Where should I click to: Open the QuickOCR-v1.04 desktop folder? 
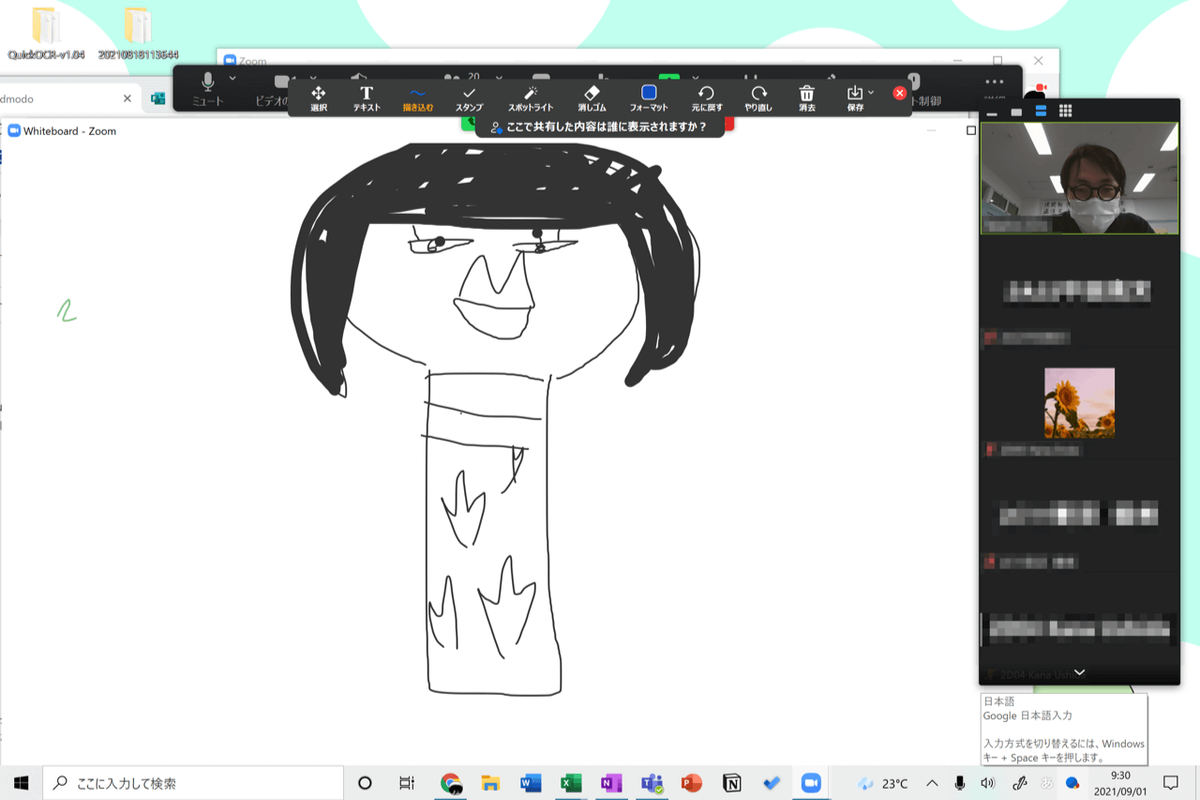[x=44, y=33]
